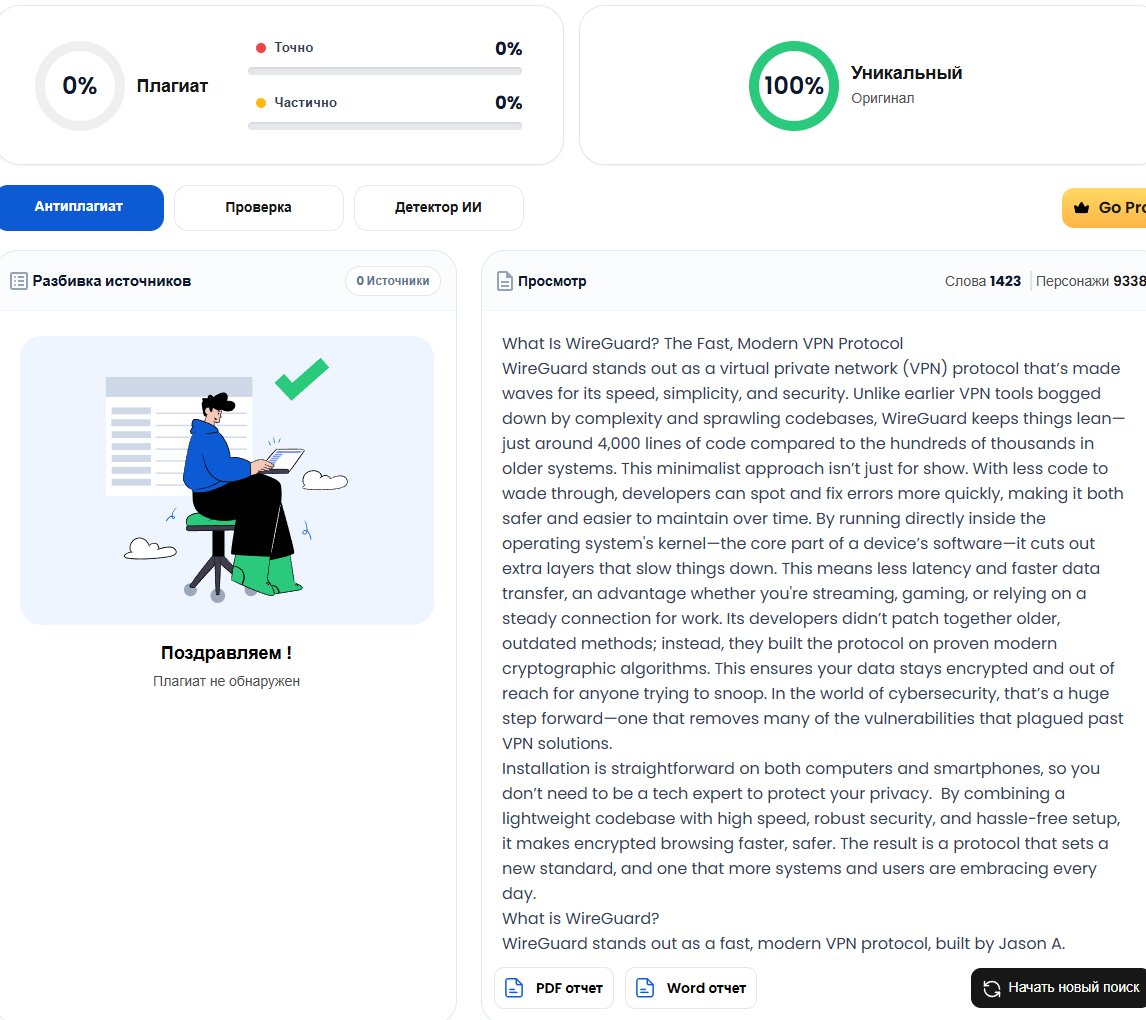Screen dimensions: 1146x1020
Task: Click the Точно progress bar
Action: point(385,71)
